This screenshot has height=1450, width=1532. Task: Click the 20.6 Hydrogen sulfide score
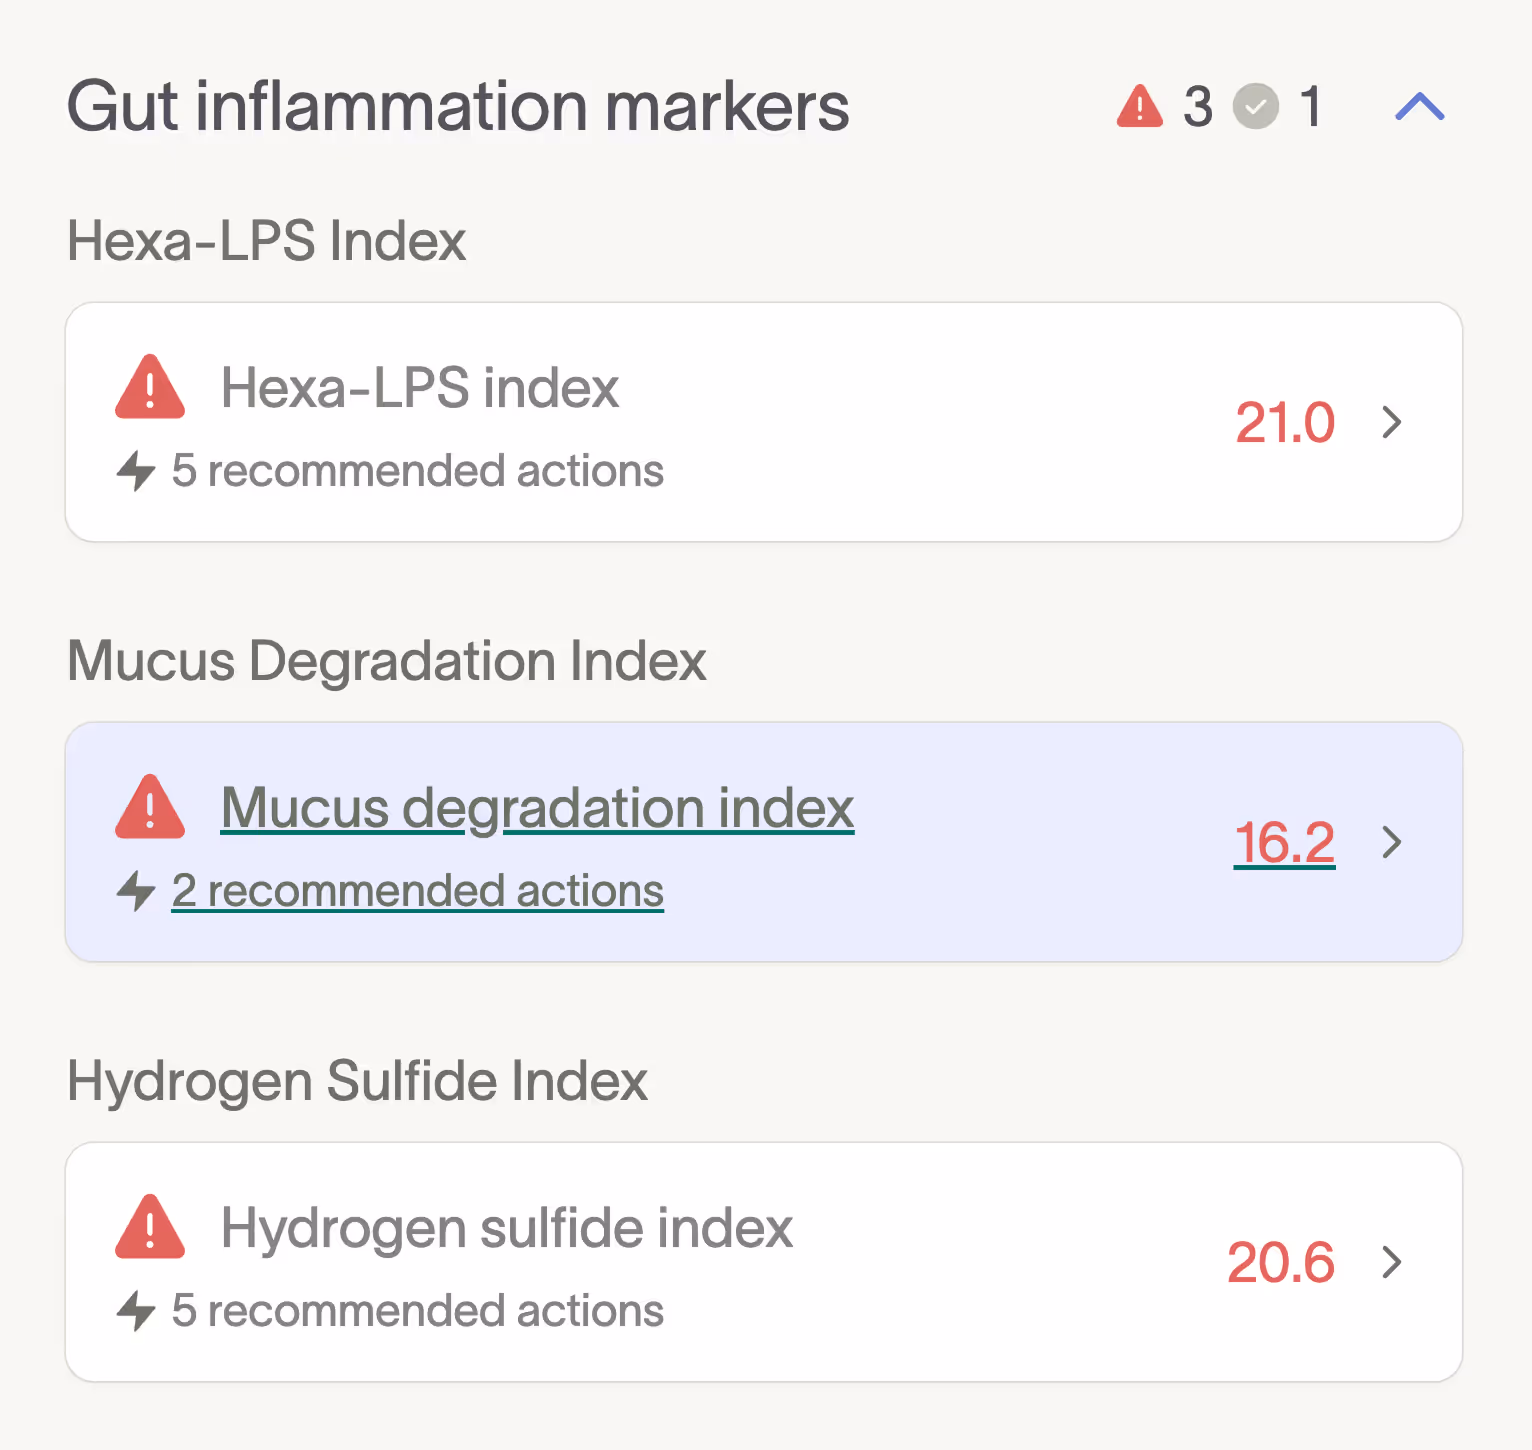[1280, 1262]
